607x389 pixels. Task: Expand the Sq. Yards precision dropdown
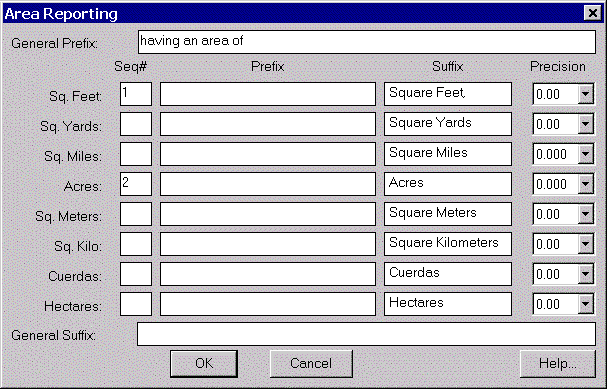[x=585, y=124]
